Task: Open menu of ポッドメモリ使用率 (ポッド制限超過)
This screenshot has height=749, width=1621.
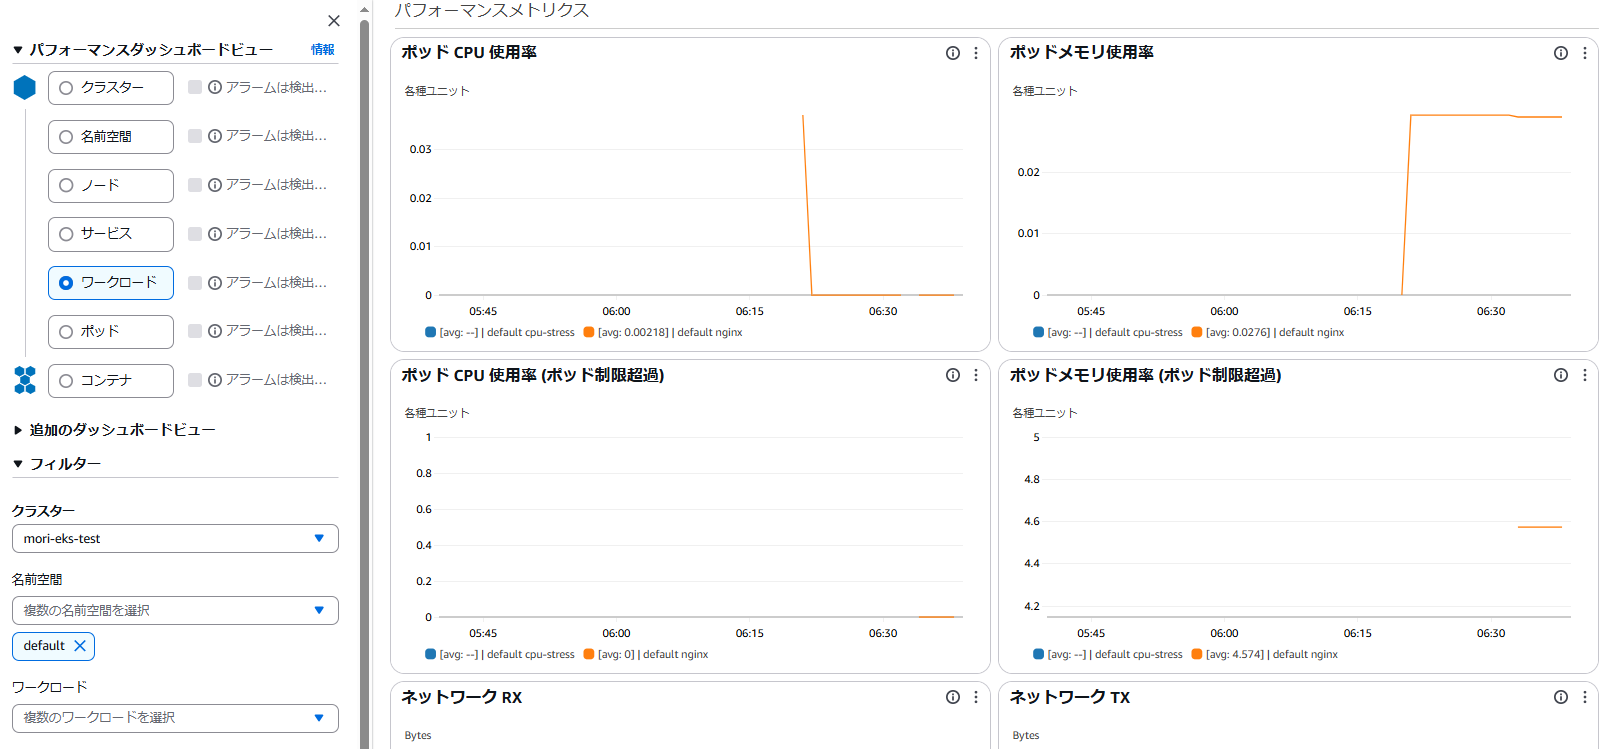Action: pyautogui.click(x=1584, y=375)
